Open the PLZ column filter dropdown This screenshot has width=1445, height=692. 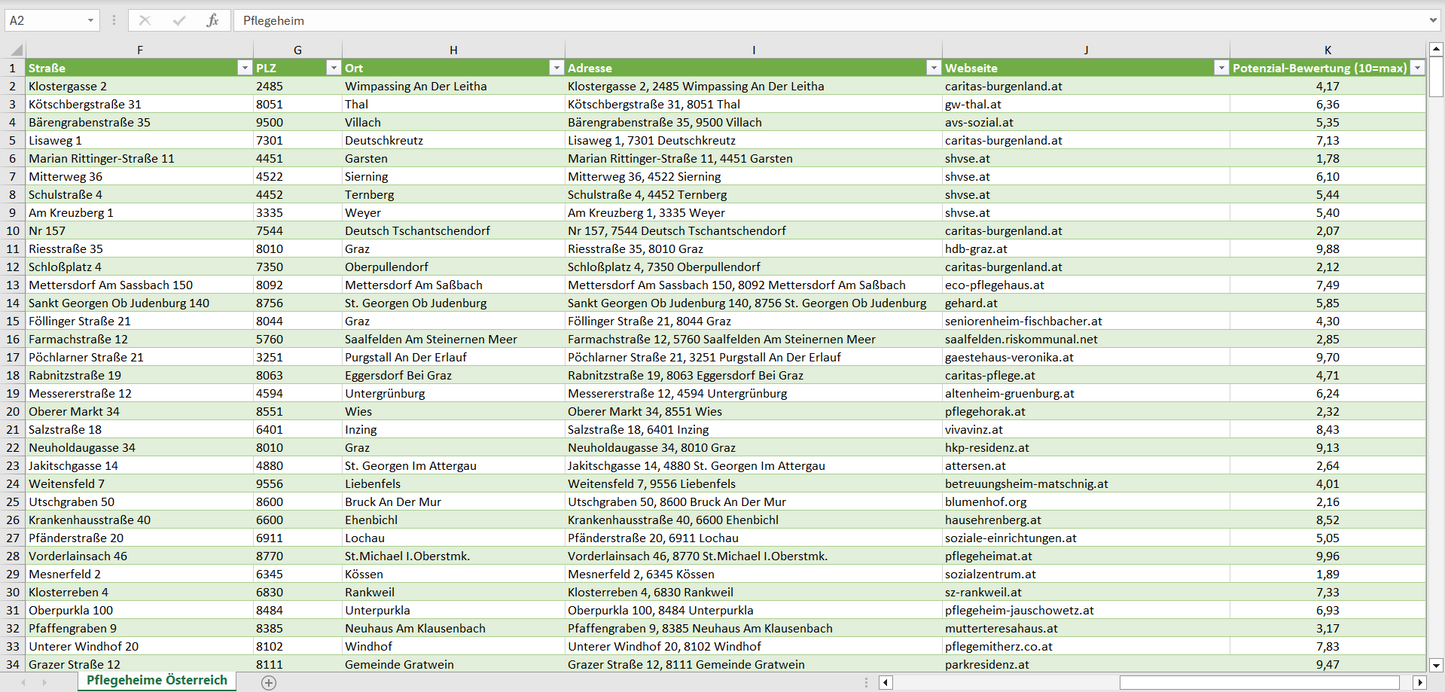click(333, 67)
